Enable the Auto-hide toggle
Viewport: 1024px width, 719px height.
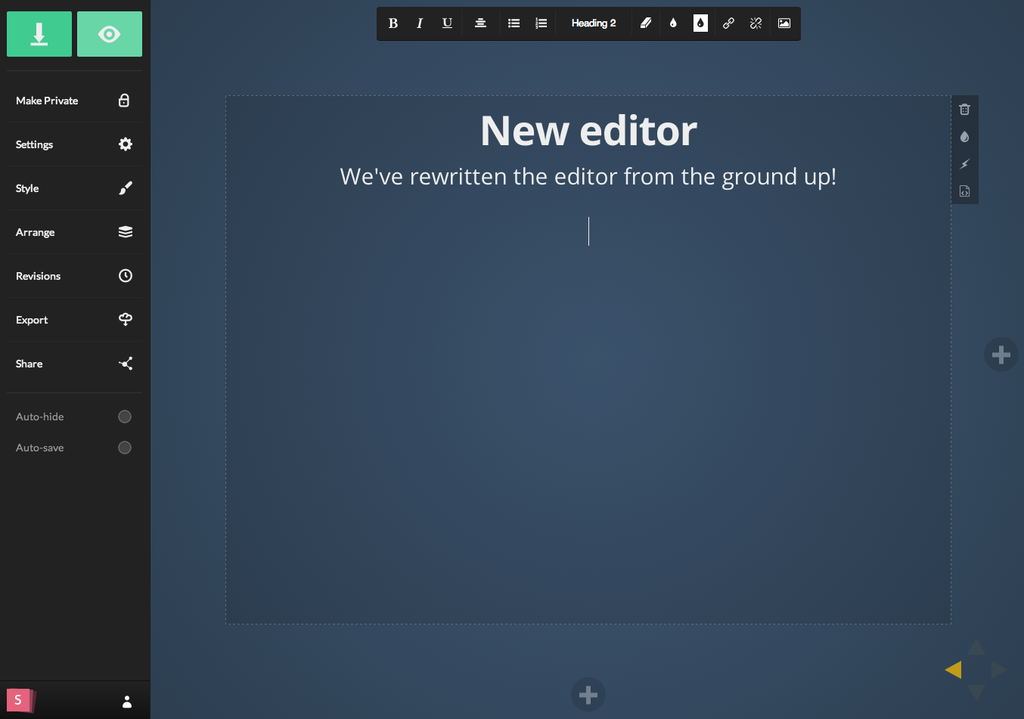pos(125,416)
